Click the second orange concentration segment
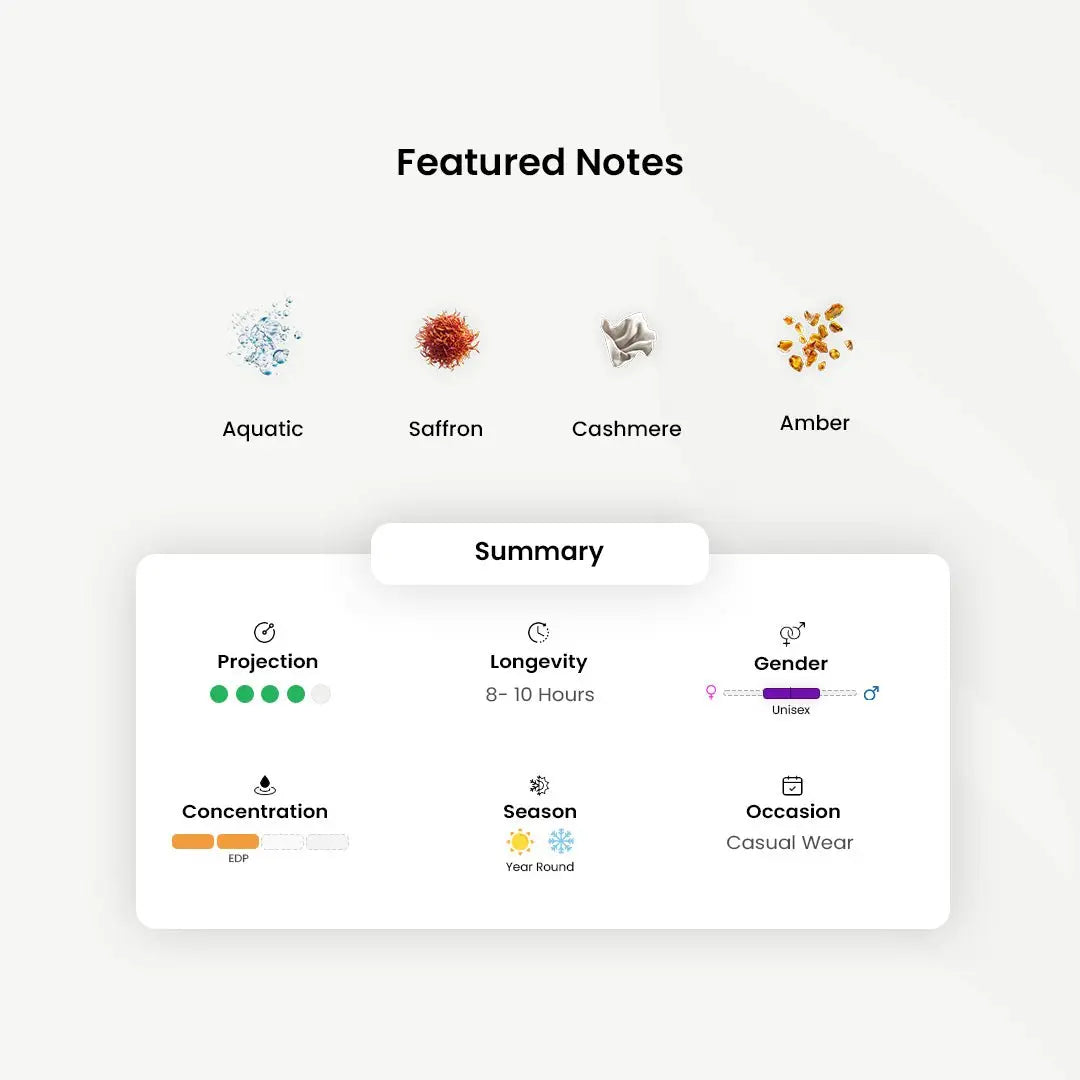The width and height of the screenshot is (1080, 1080). (x=238, y=841)
